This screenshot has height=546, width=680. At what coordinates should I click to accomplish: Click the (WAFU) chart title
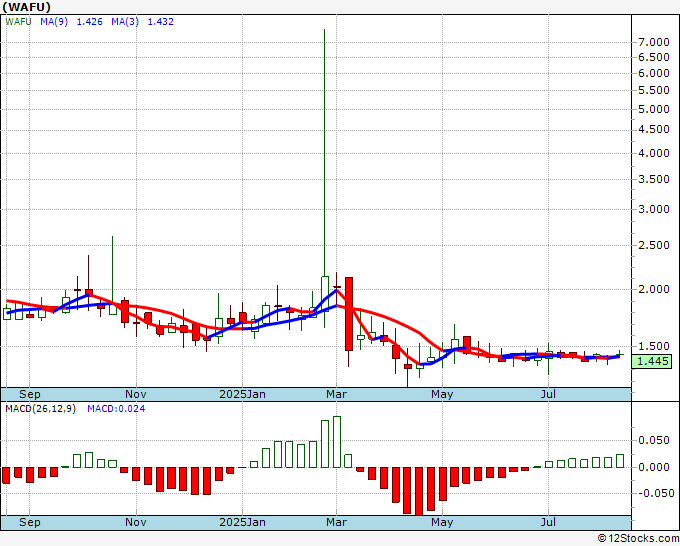click(x=26, y=7)
